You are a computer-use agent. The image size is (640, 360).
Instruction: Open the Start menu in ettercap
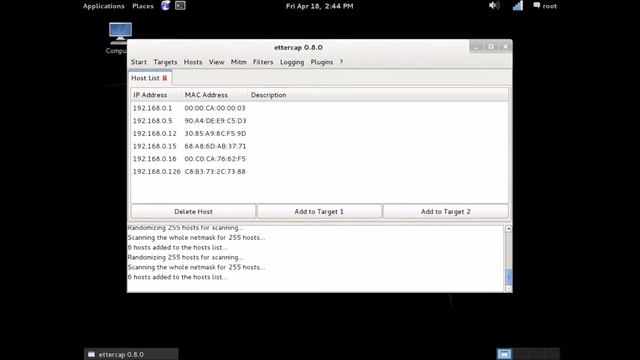click(x=139, y=62)
